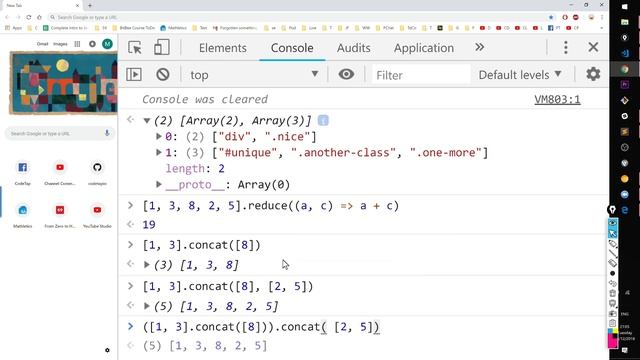640x360 pixels.
Task: Bookmark this page with the star
Action: point(551,17)
